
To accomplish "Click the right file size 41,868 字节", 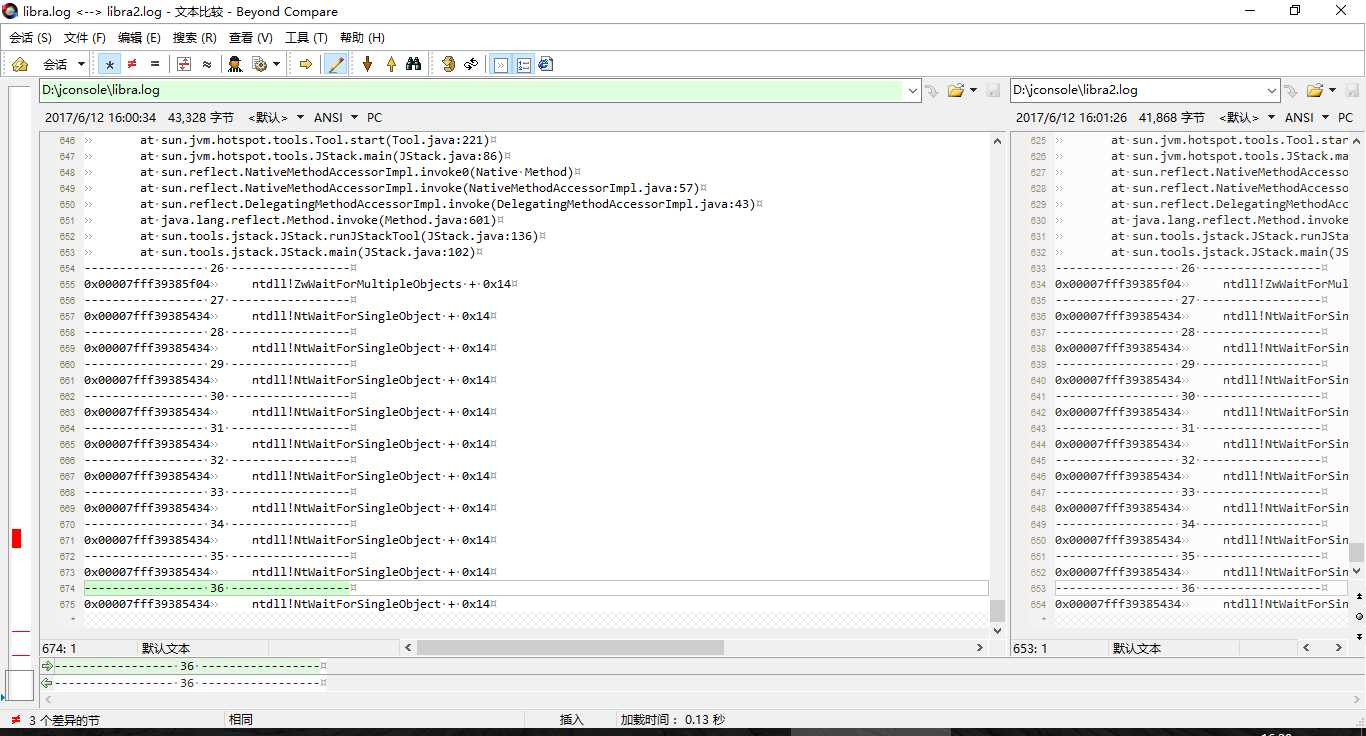I will (x=1172, y=117).
